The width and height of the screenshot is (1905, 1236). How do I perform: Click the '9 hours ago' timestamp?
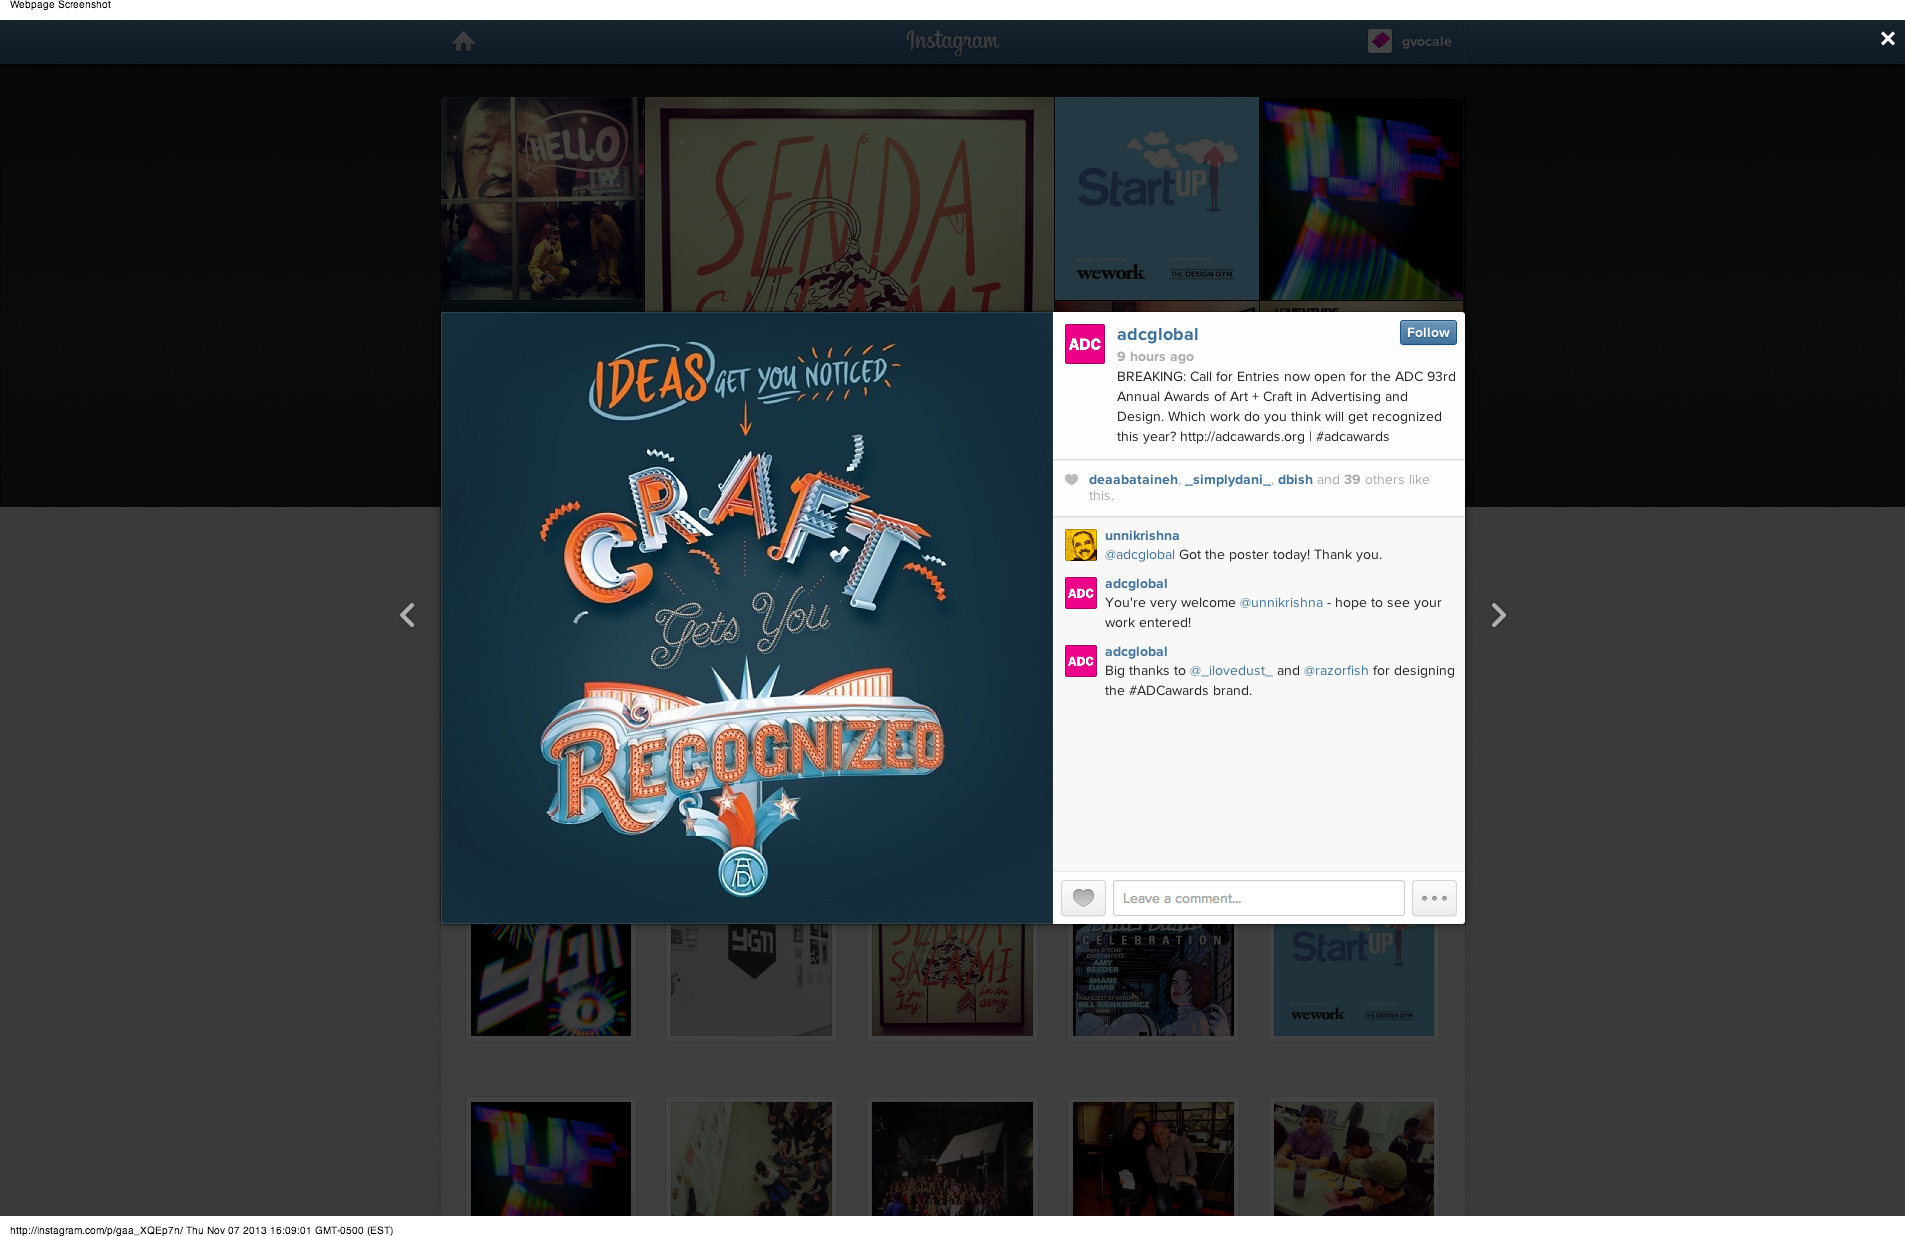pyautogui.click(x=1155, y=356)
